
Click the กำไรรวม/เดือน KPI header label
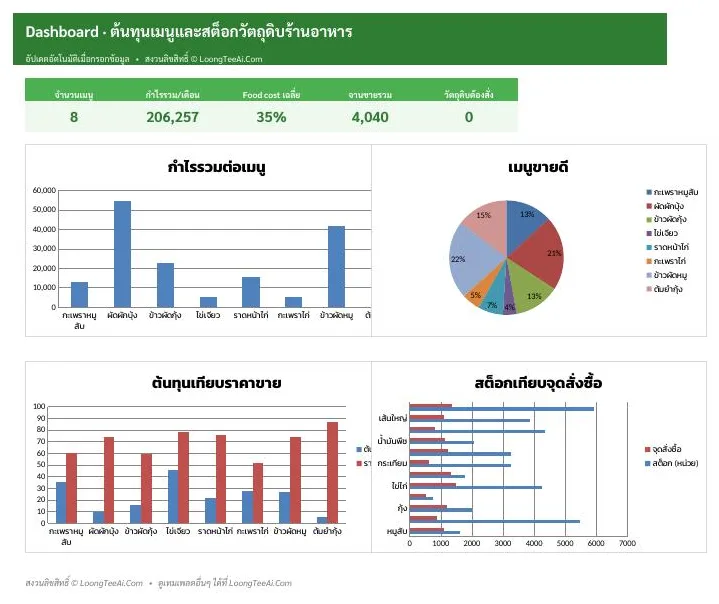172,95
